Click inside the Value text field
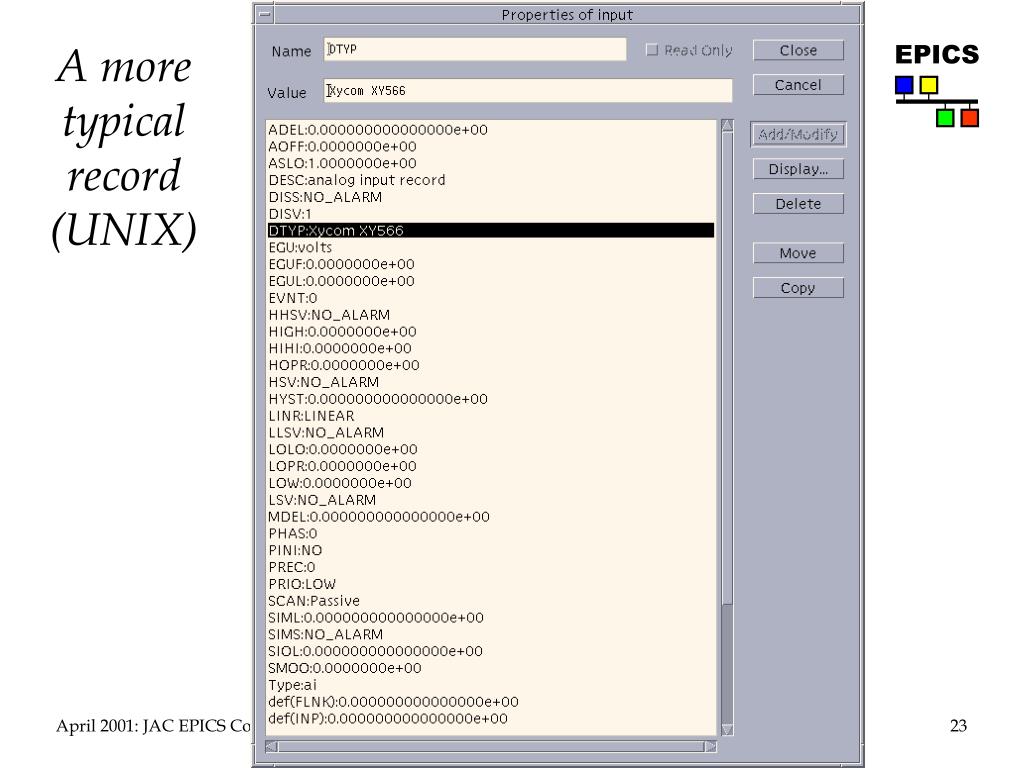Viewport: 1024px width, 768px height. 528,91
